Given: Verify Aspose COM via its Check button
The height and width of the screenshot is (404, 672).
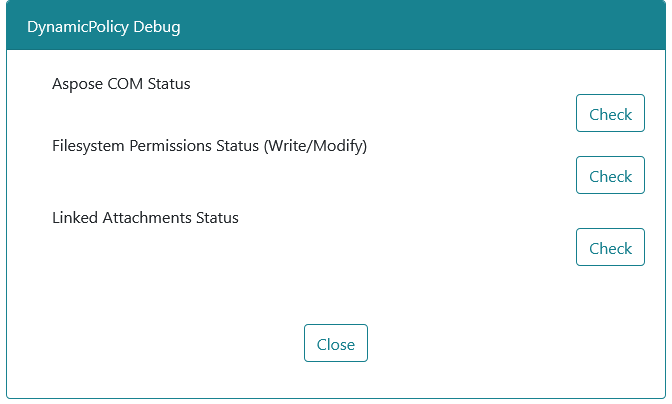Looking at the screenshot, I should [610, 113].
